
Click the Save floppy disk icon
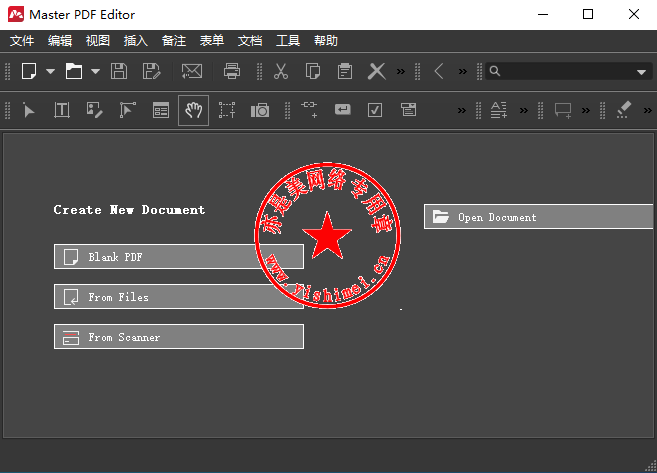click(119, 71)
